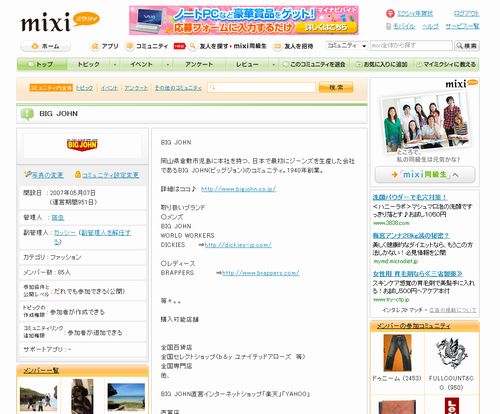The width and height of the screenshot is (500, 414).
Task: Open the dickies-jp.com link
Action: click(x=238, y=245)
